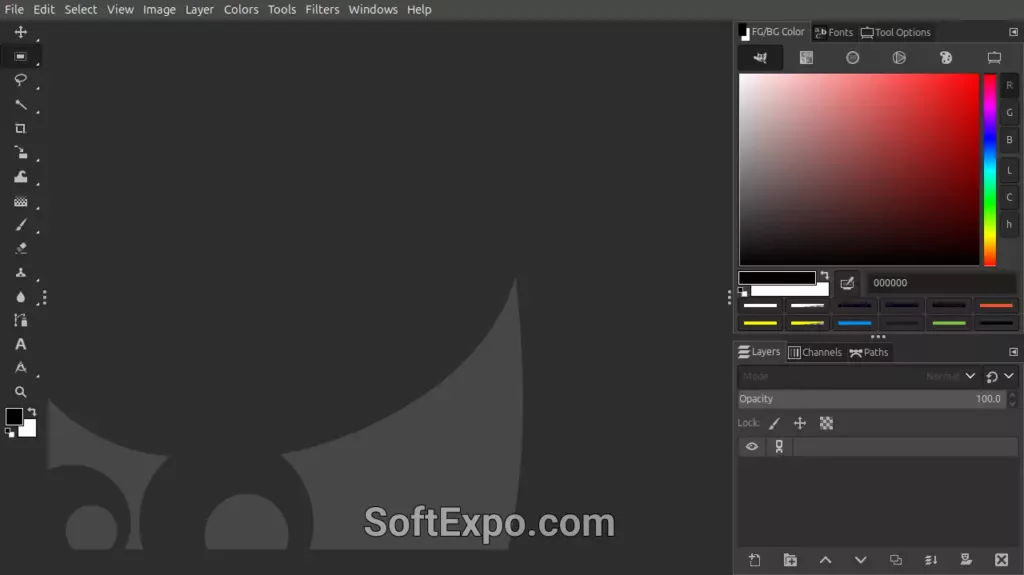The height and width of the screenshot is (575, 1024).
Task: Open the Layers dock configure menu
Action: [1013, 352]
